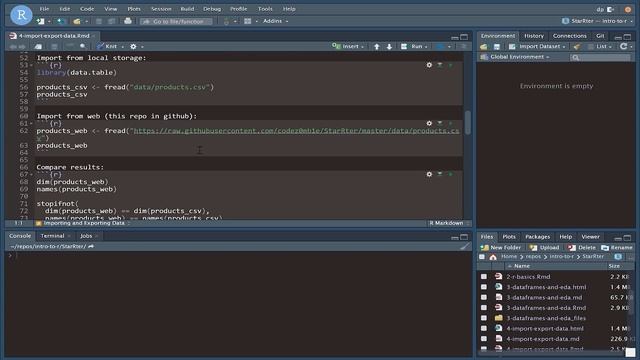The height and width of the screenshot is (360, 640).
Task: Switch to the Git tab
Action: [600, 36]
